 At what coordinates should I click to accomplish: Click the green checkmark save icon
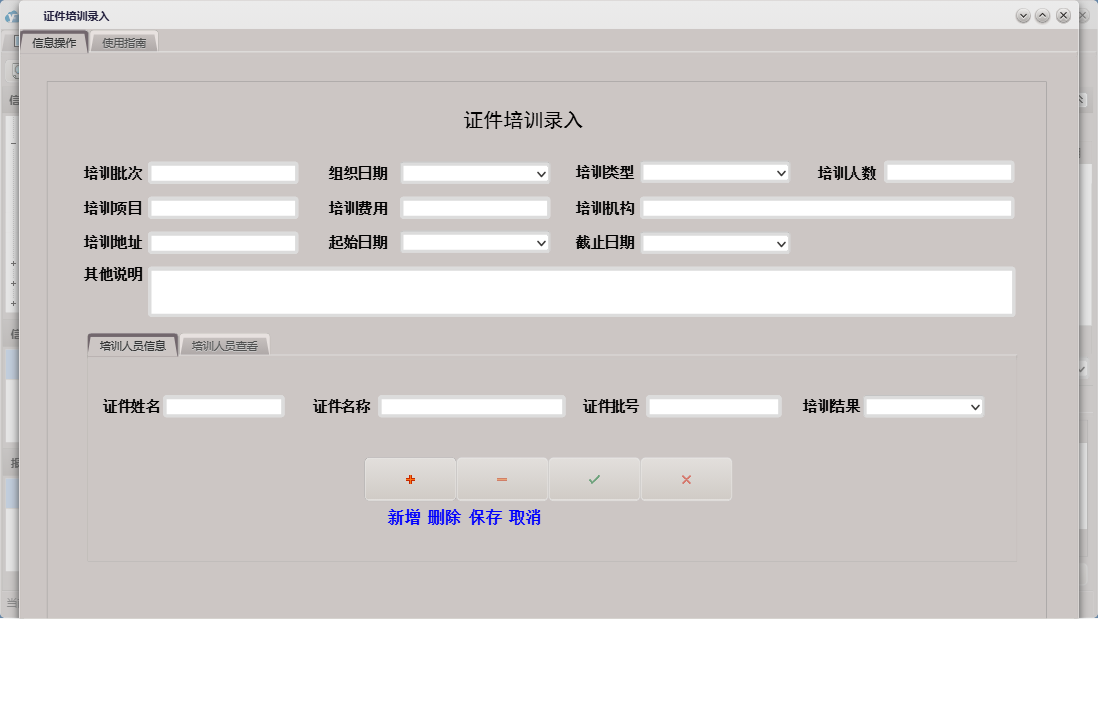pyautogui.click(x=595, y=479)
